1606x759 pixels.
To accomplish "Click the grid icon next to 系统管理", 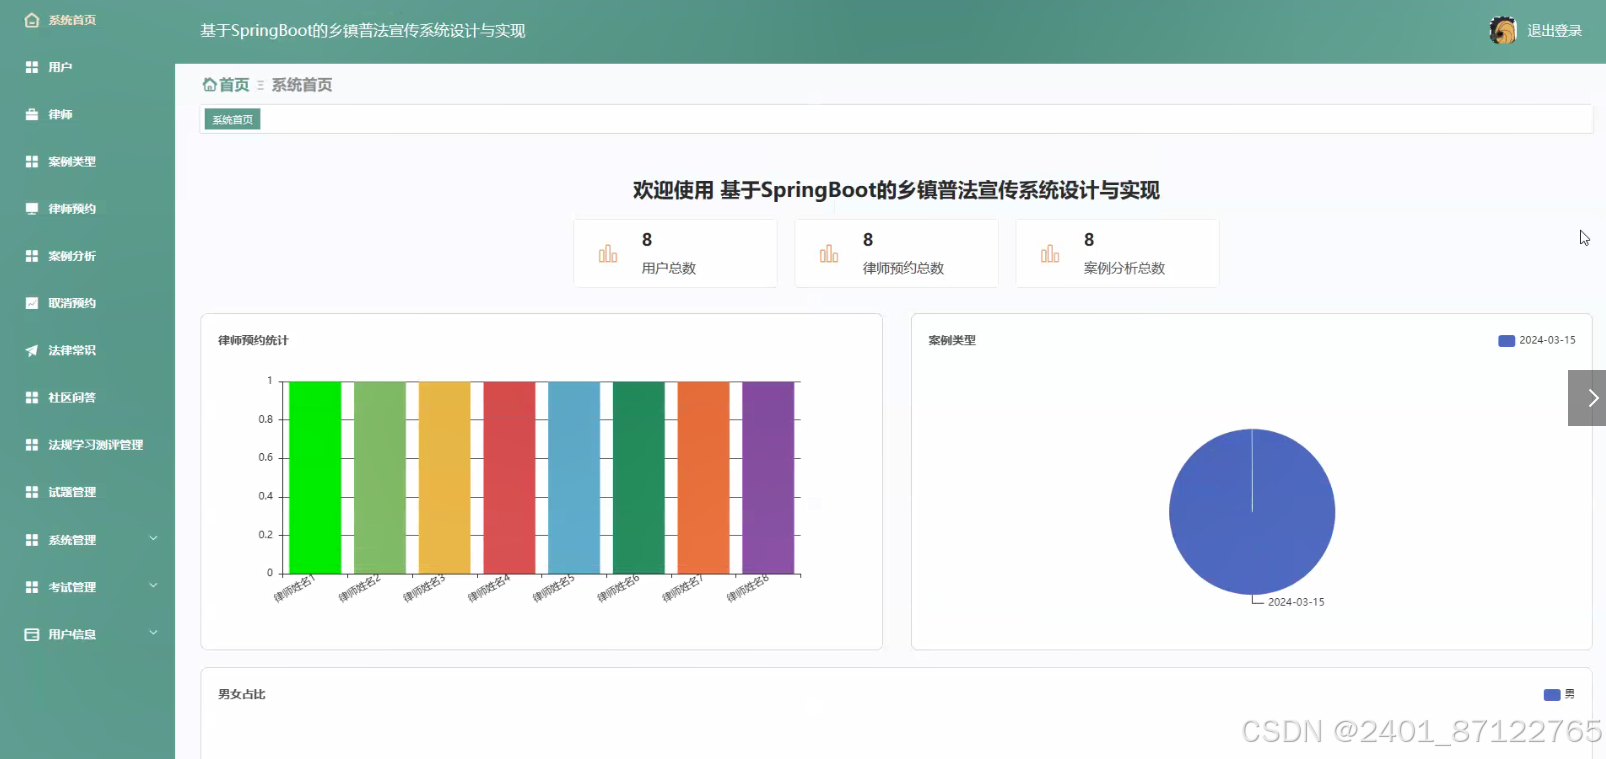I will 32,540.
